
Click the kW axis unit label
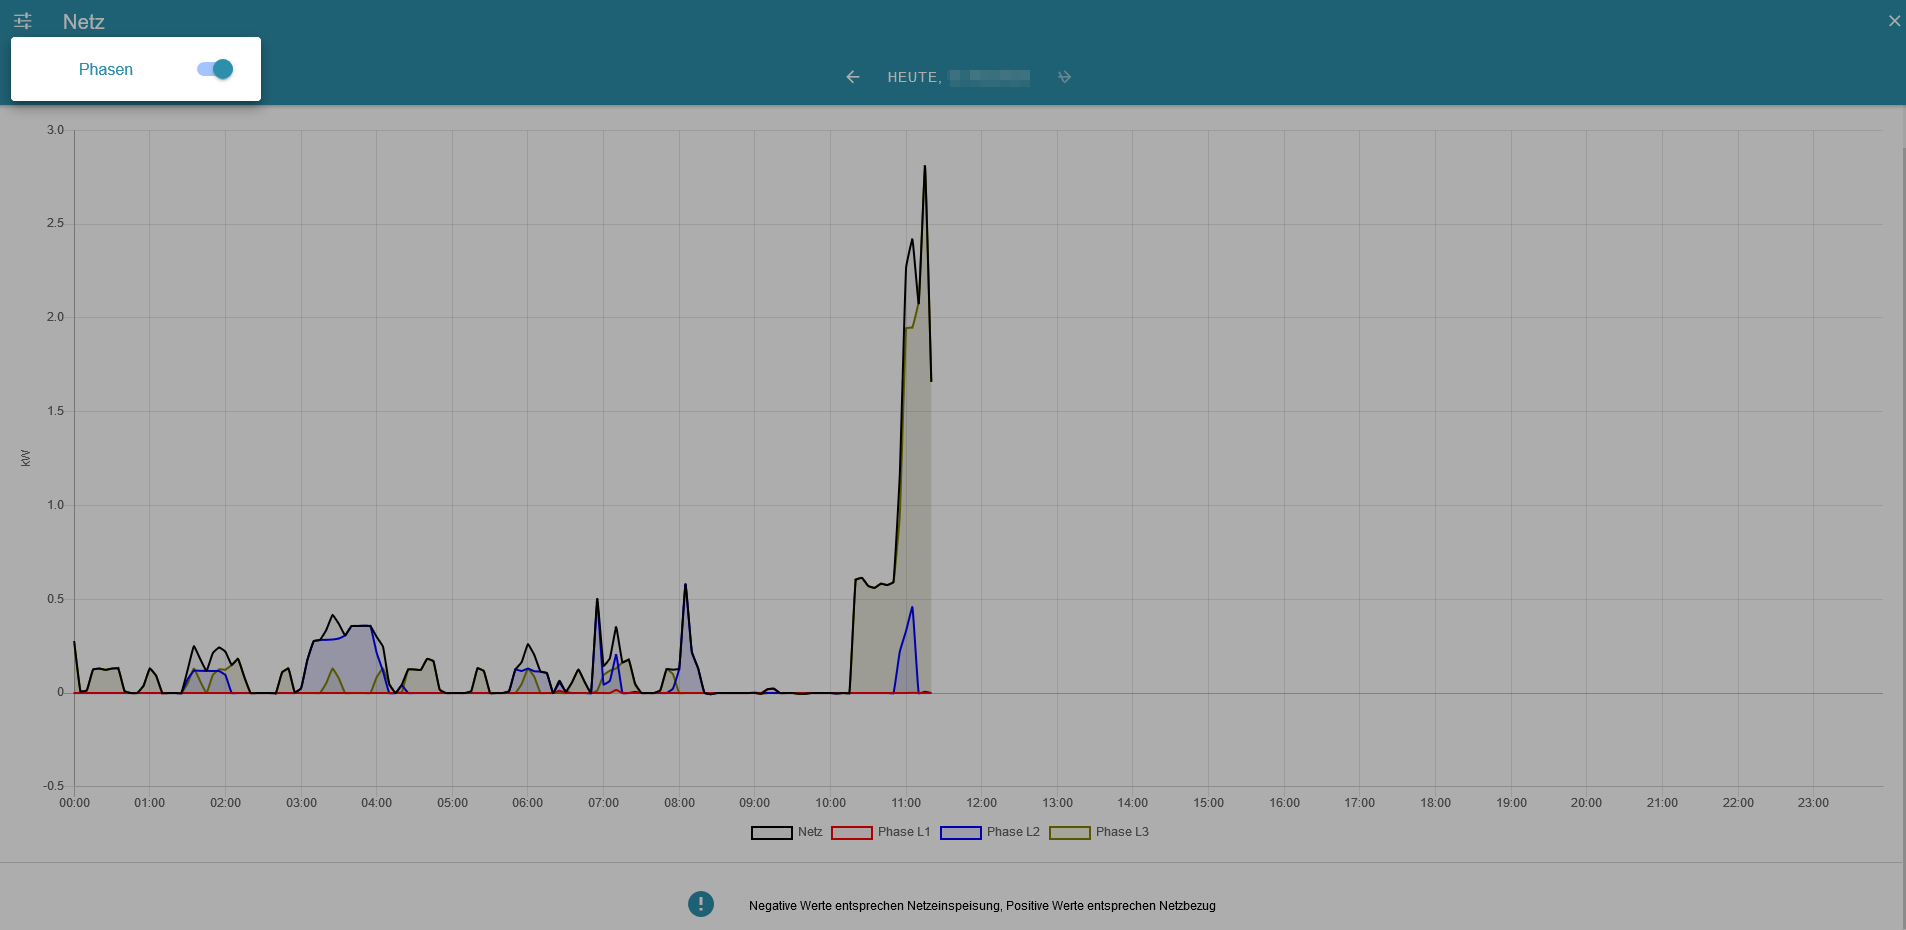coord(25,458)
